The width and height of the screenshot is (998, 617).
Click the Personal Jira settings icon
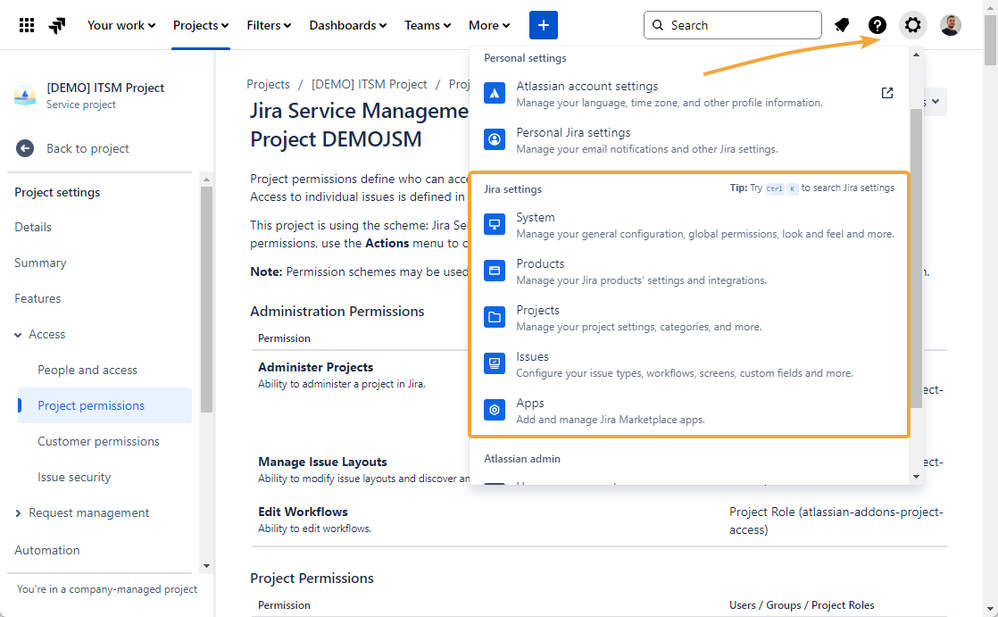[495, 139]
